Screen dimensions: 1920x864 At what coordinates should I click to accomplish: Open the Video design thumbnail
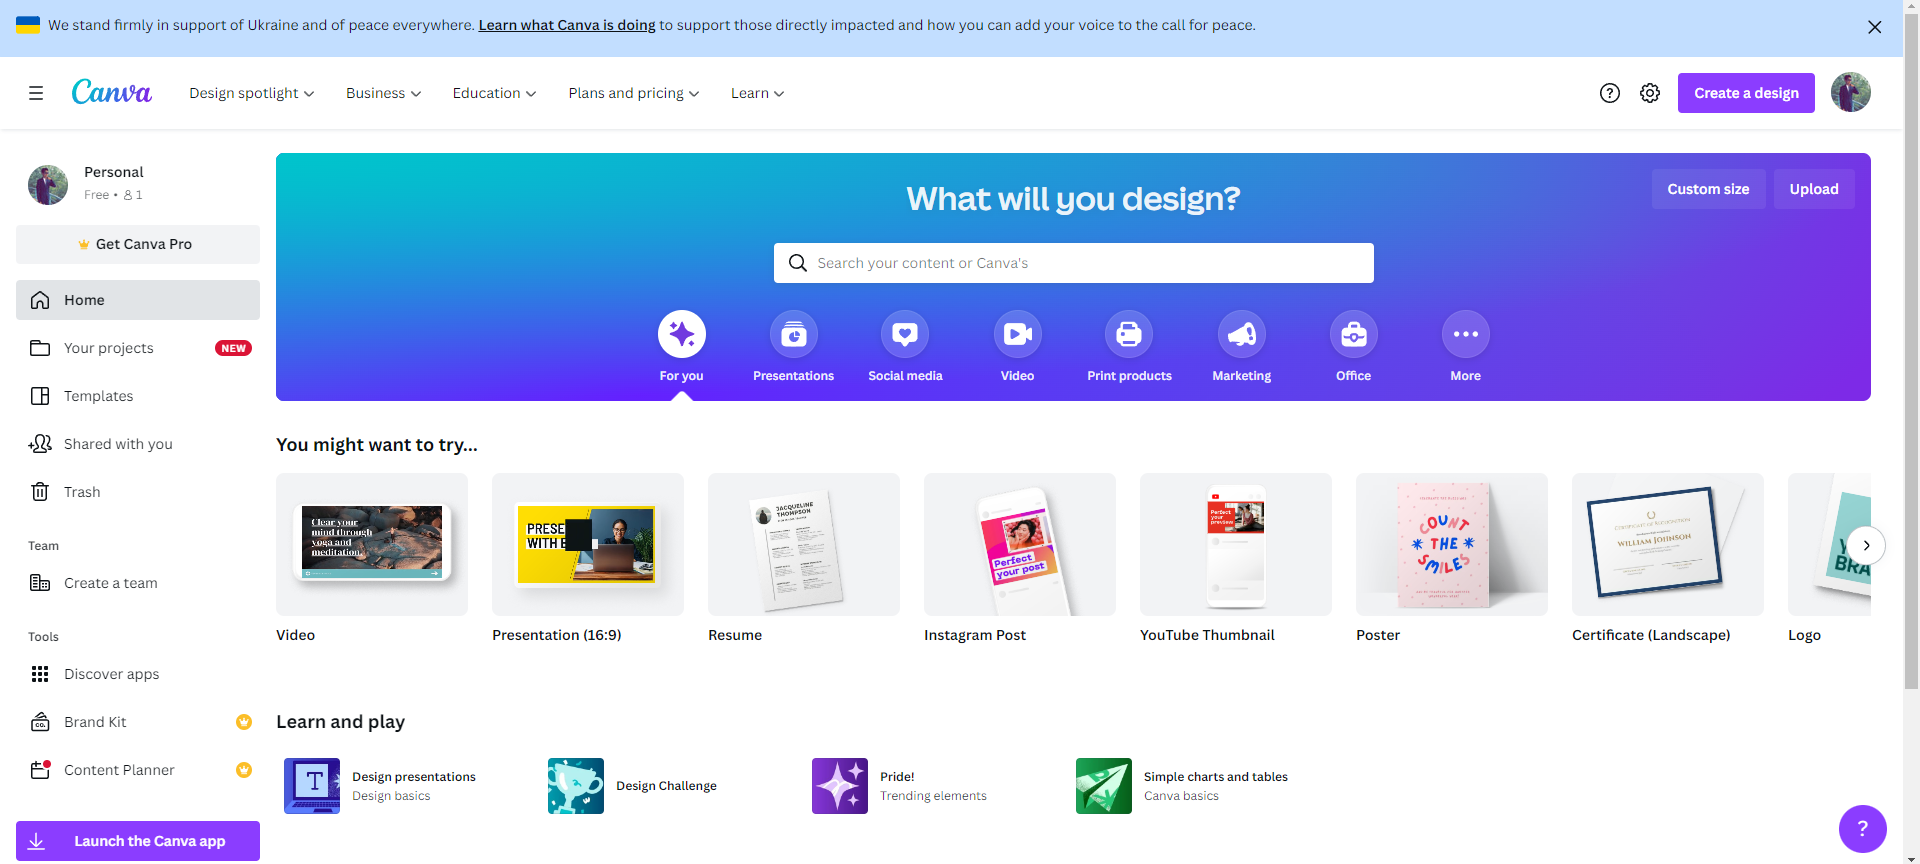372,544
